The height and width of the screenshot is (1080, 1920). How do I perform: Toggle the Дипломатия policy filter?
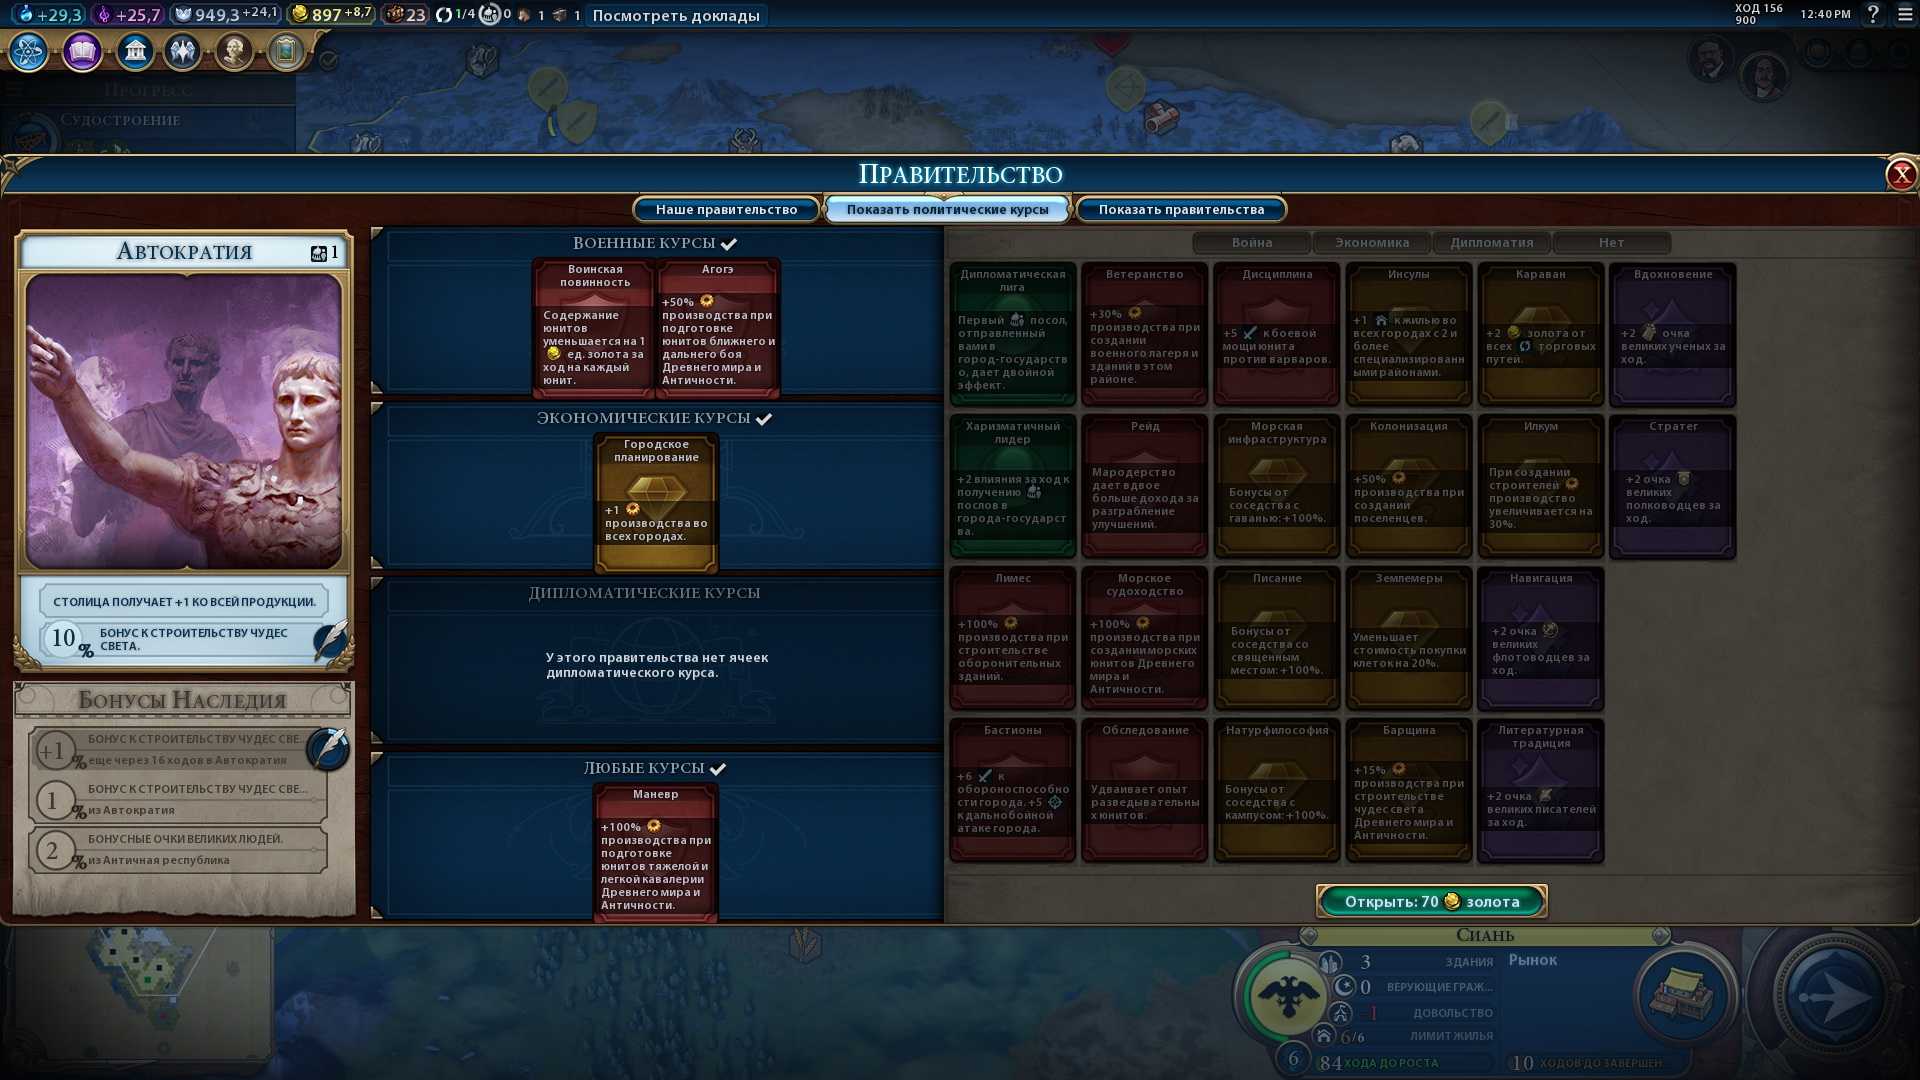click(x=1491, y=242)
